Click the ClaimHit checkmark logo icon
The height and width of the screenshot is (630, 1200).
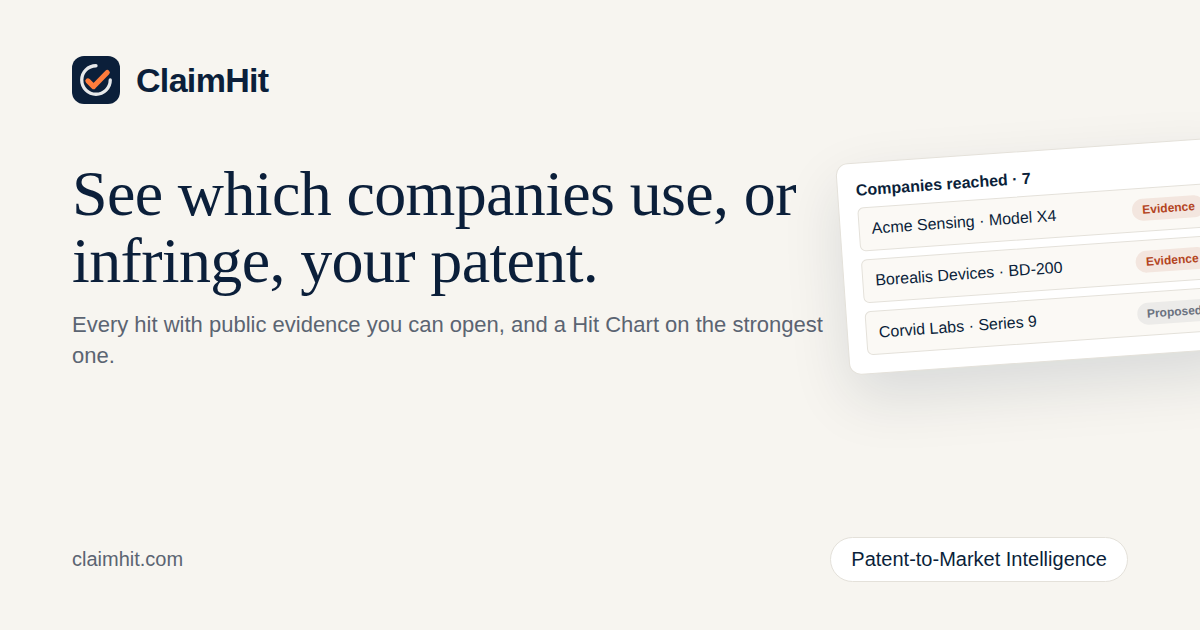[96, 80]
